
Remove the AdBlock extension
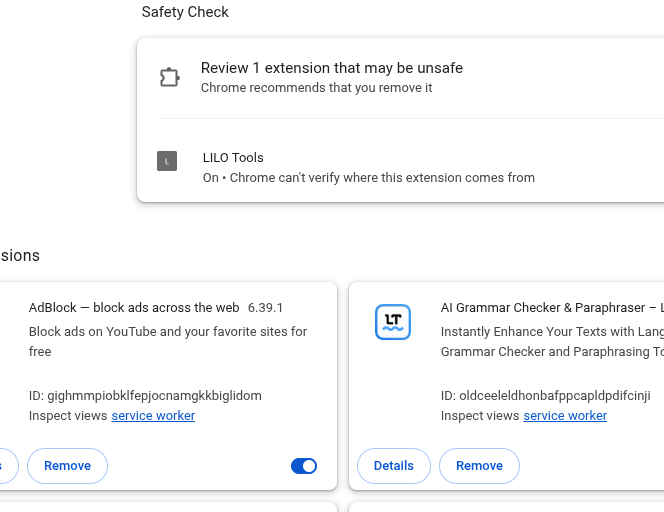(67, 466)
